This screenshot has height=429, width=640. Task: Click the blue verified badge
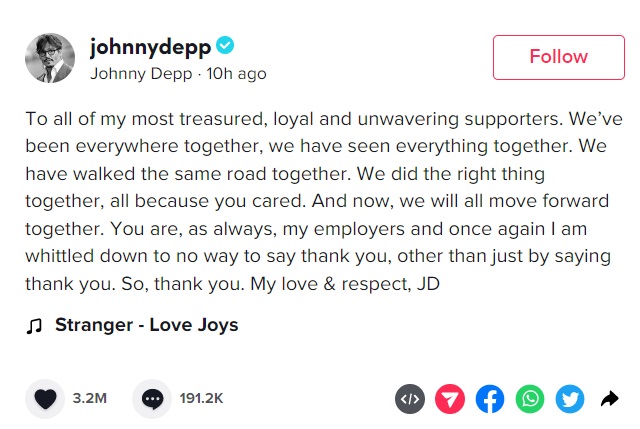click(227, 46)
